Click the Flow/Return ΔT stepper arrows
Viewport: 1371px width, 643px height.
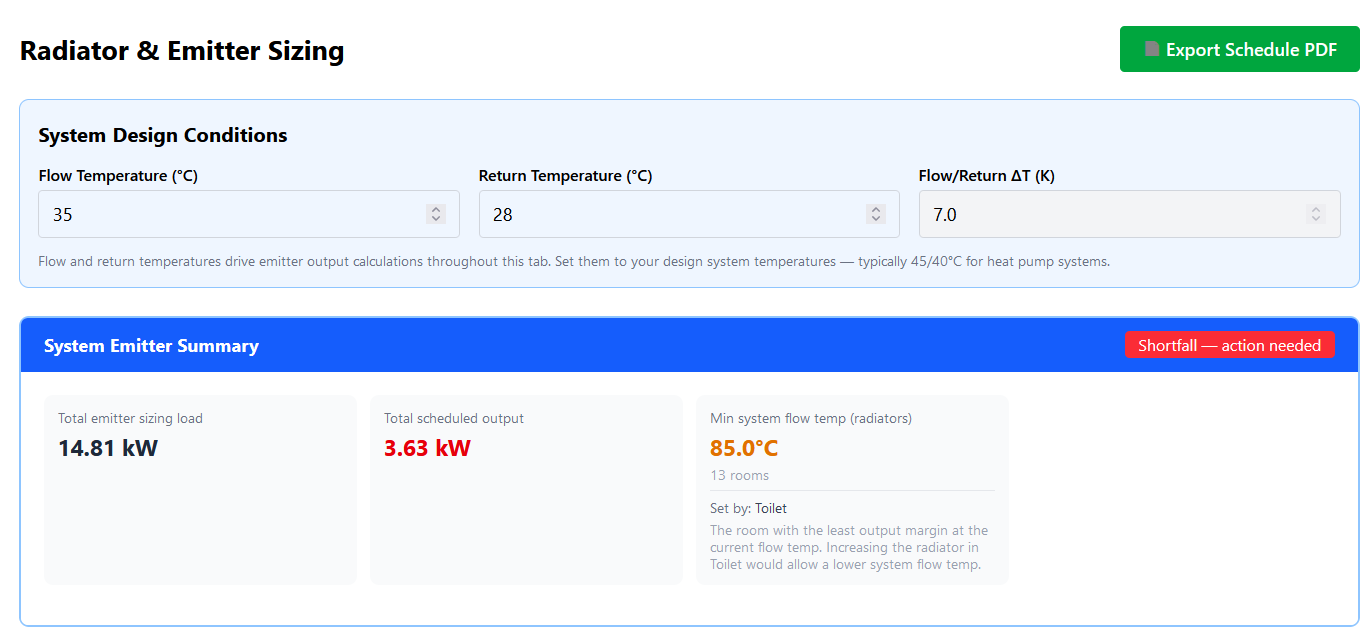click(x=1315, y=214)
